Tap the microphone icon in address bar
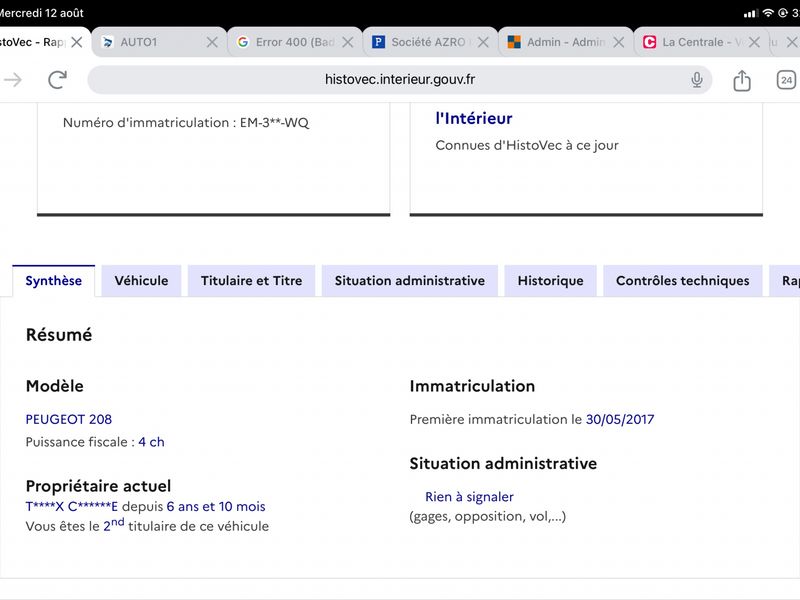This screenshot has height=600, width=800. pyautogui.click(x=696, y=80)
